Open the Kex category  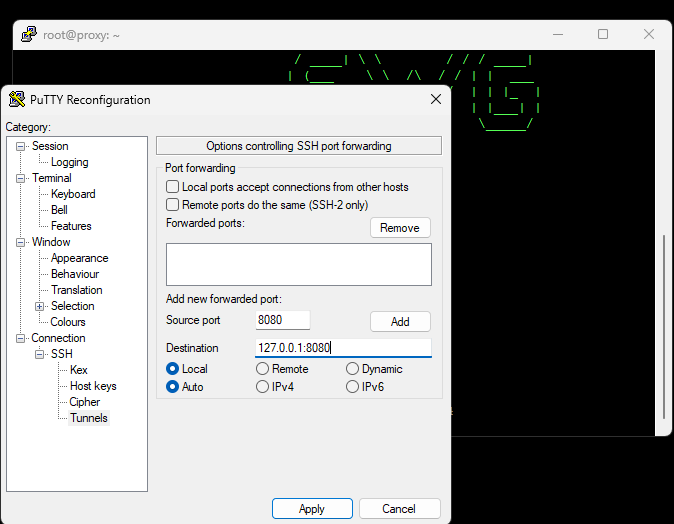79,370
